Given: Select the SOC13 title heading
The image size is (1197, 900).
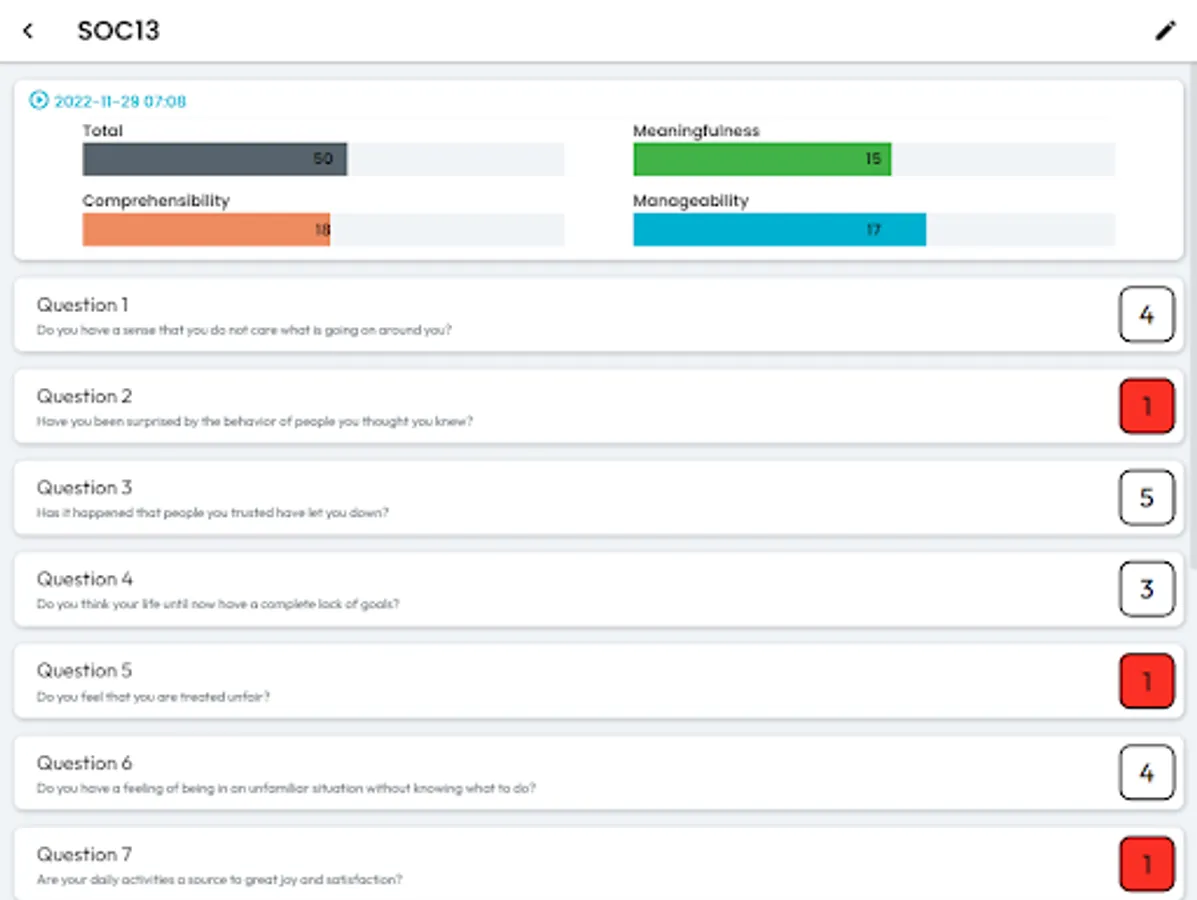Looking at the screenshot, I should point(117,31).
